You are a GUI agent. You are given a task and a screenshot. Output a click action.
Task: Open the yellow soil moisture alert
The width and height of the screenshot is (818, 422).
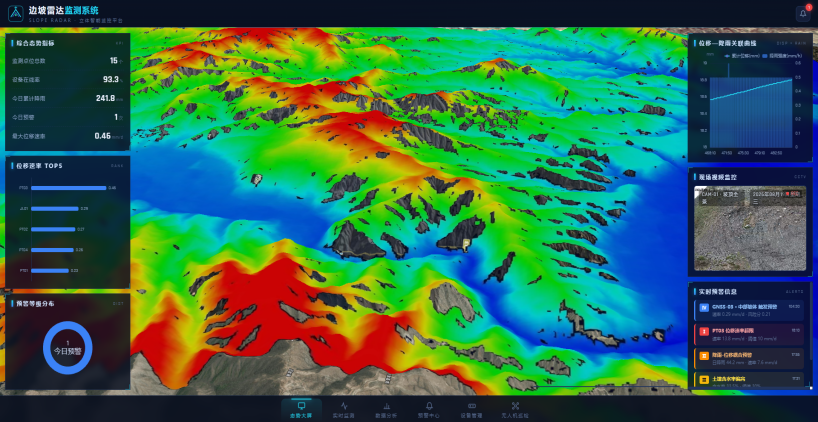749,380
